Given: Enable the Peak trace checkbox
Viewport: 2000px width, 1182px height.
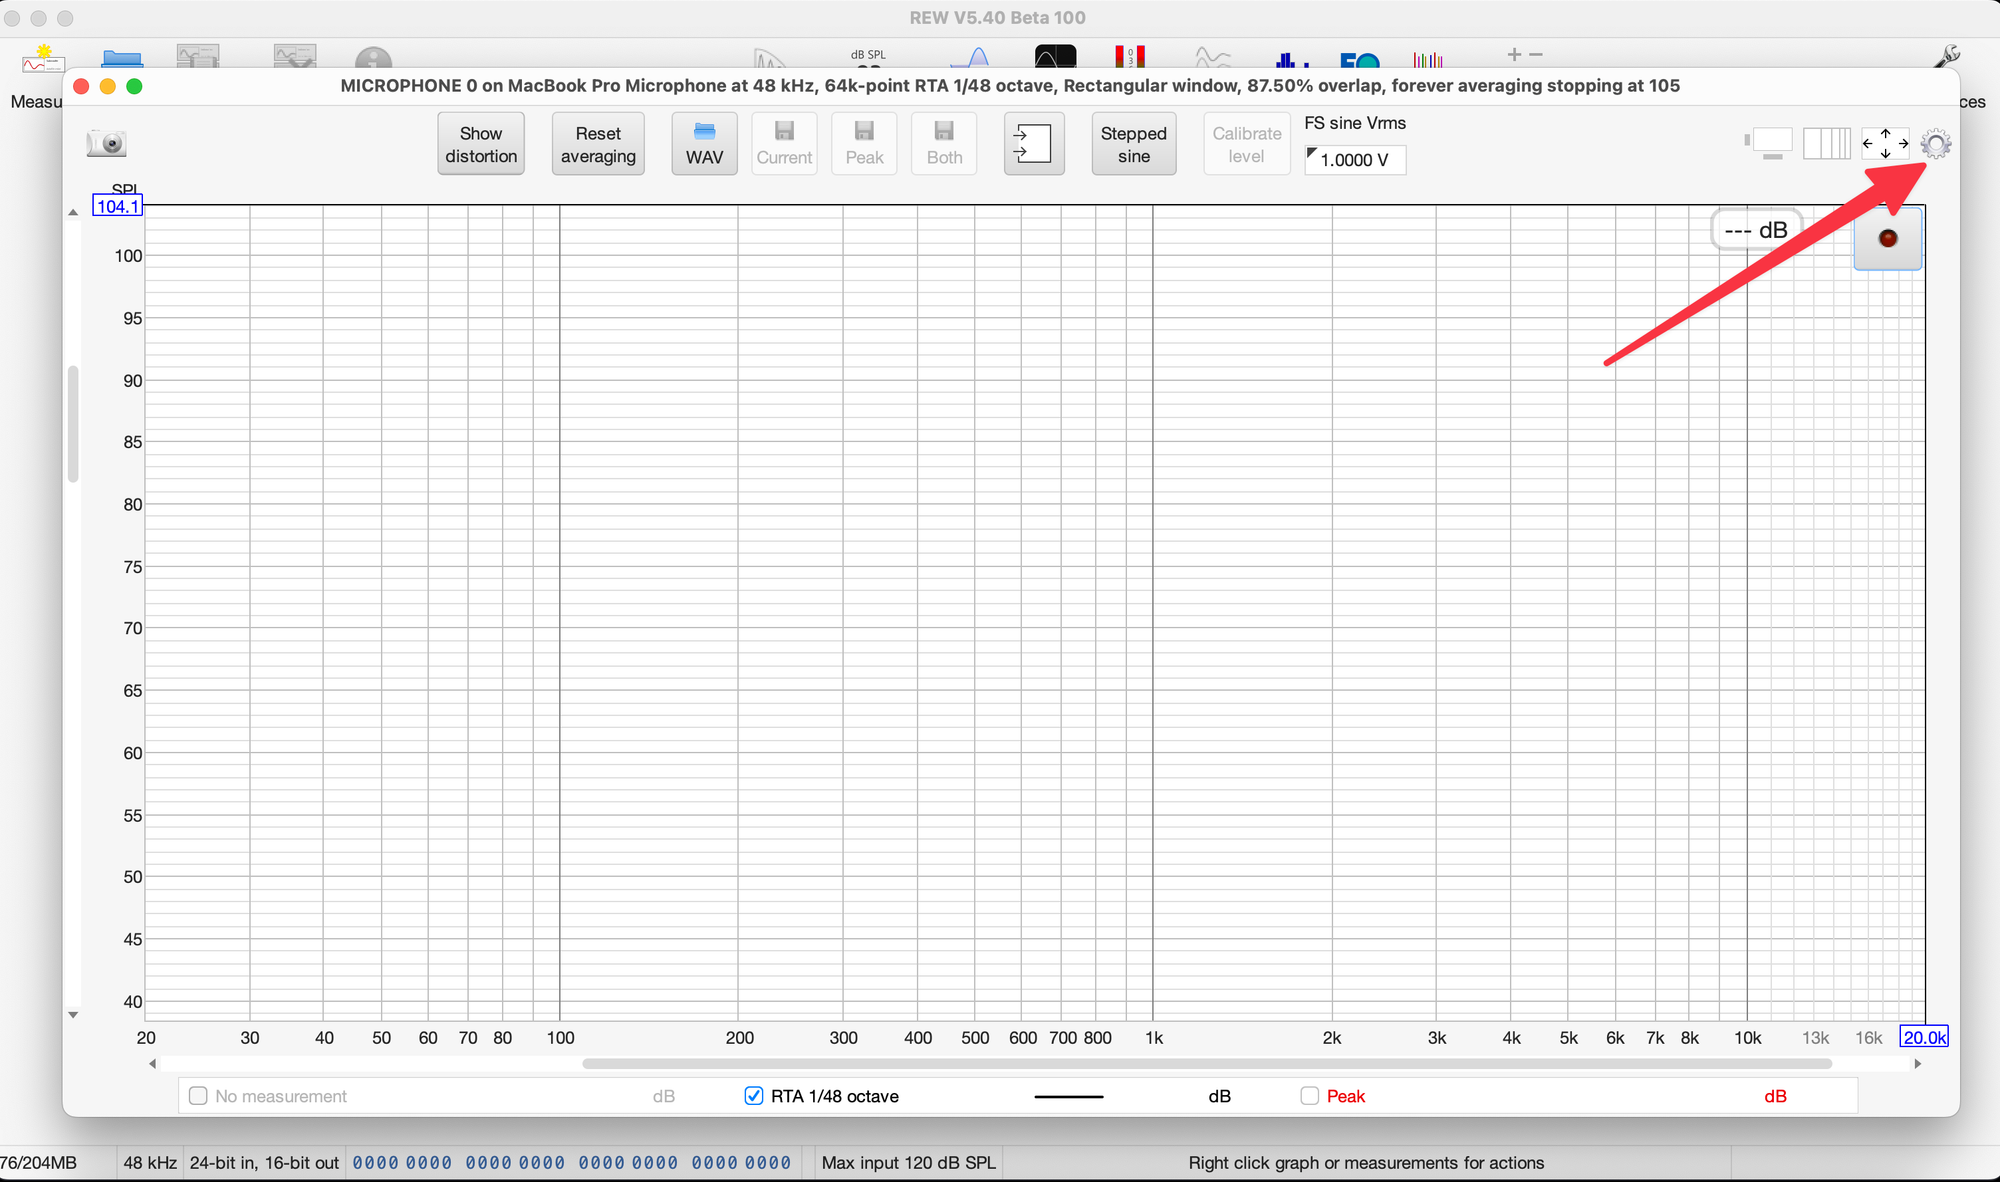Looking at the screenshot, I should point(1309,1096).
